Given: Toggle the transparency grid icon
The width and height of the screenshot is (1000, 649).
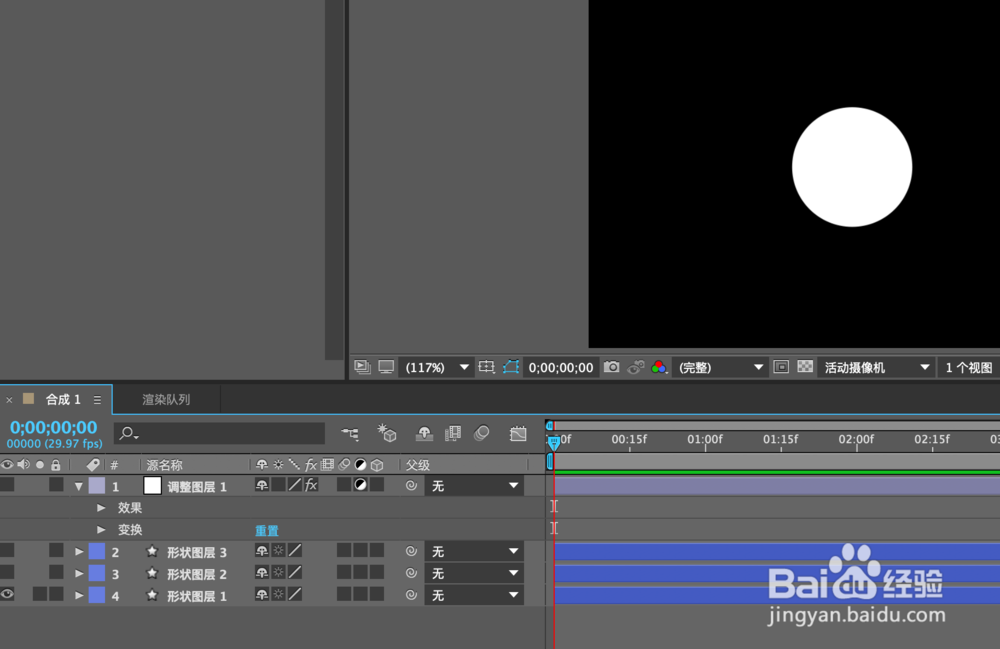Looking at the screenshot, I should (x=805, y=367).
